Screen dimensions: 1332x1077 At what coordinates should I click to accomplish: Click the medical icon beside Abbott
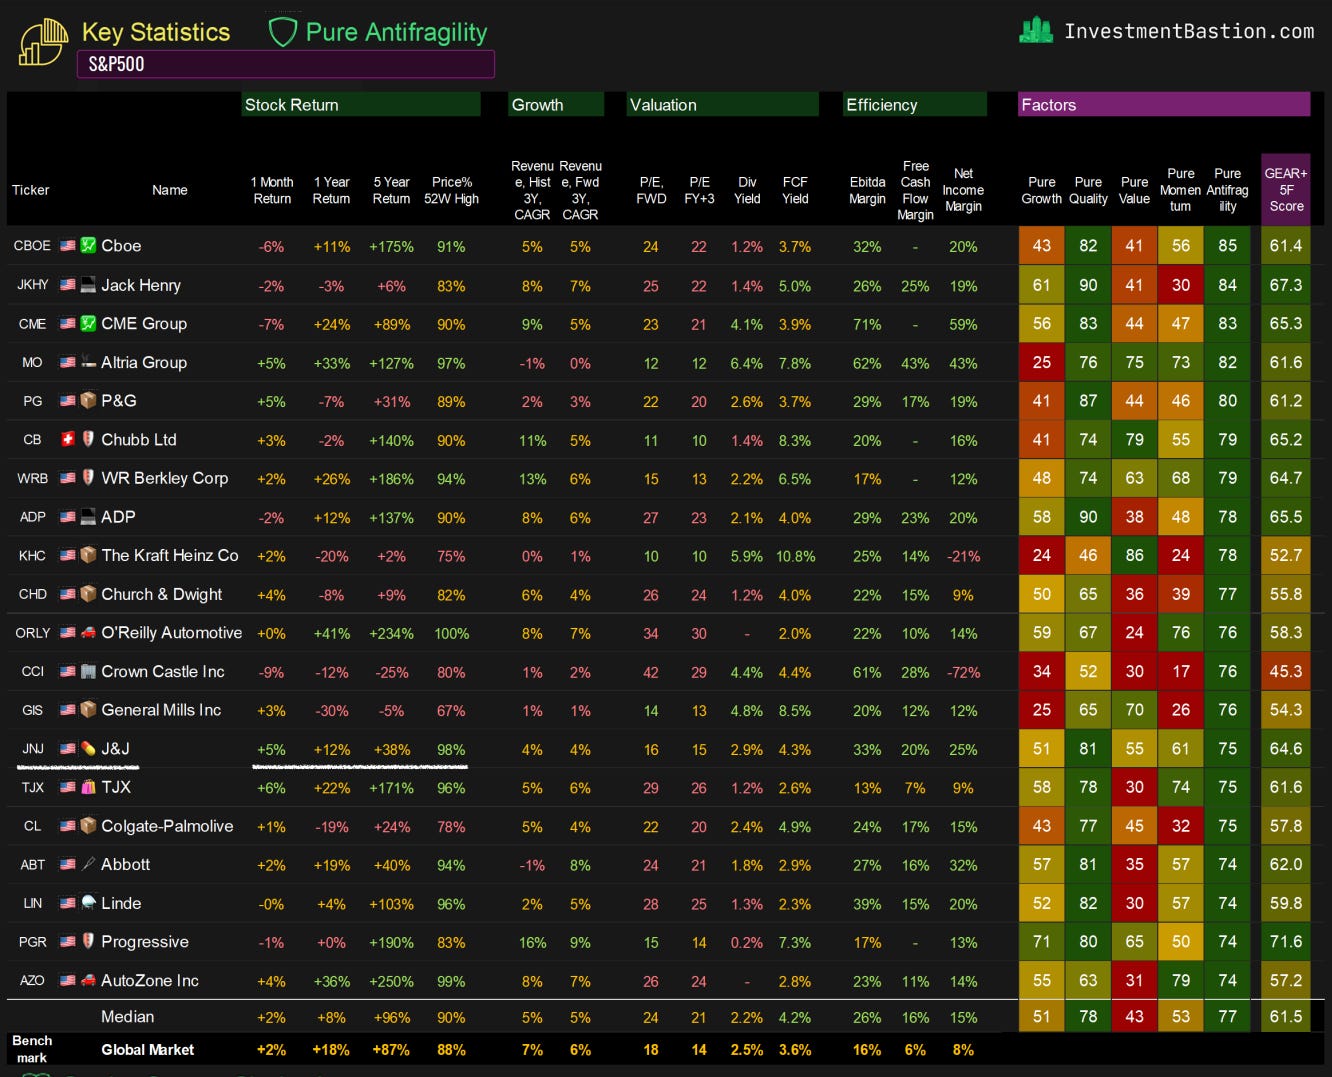[x=88, y=865]
